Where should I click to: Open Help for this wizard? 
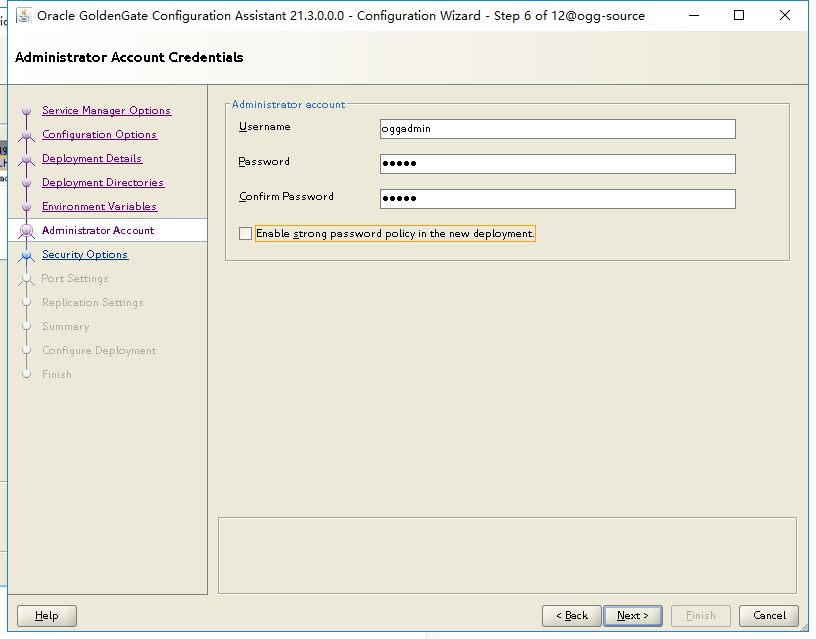pos(47,616)
